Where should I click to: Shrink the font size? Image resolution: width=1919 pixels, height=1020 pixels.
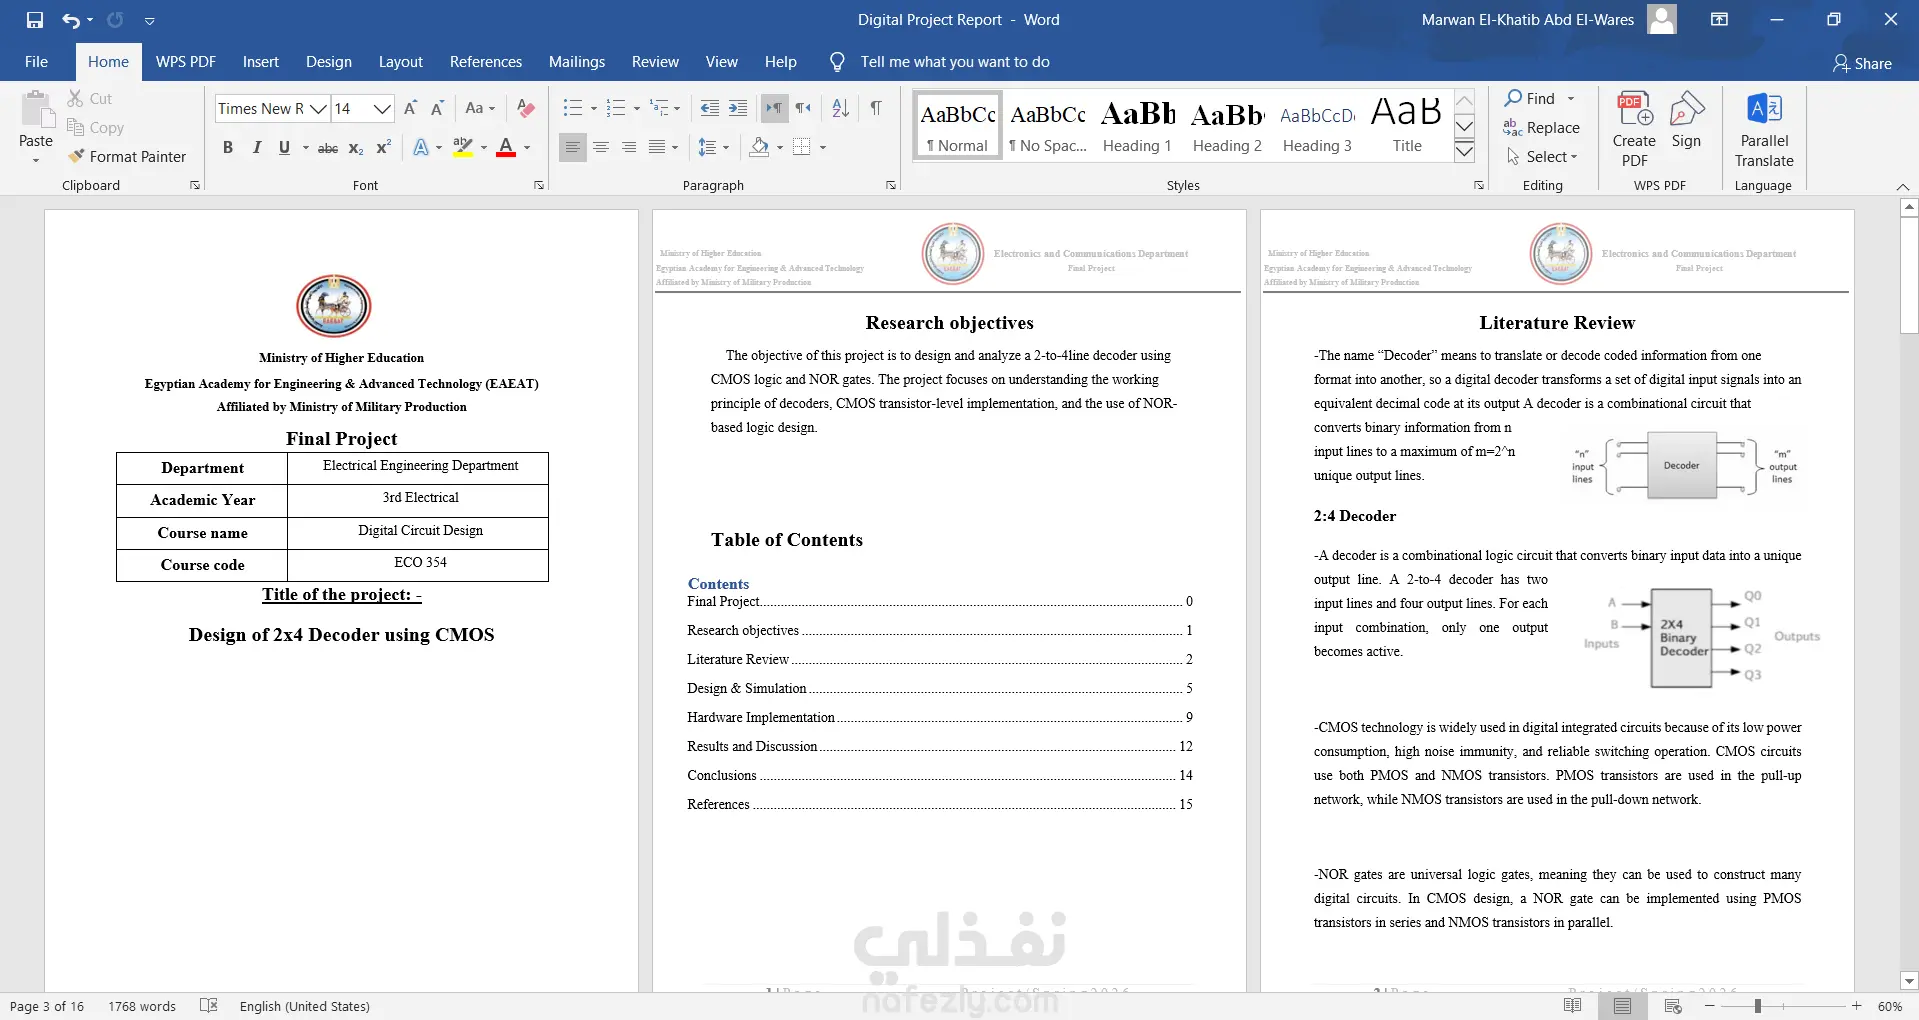click(x=437, y=108)
